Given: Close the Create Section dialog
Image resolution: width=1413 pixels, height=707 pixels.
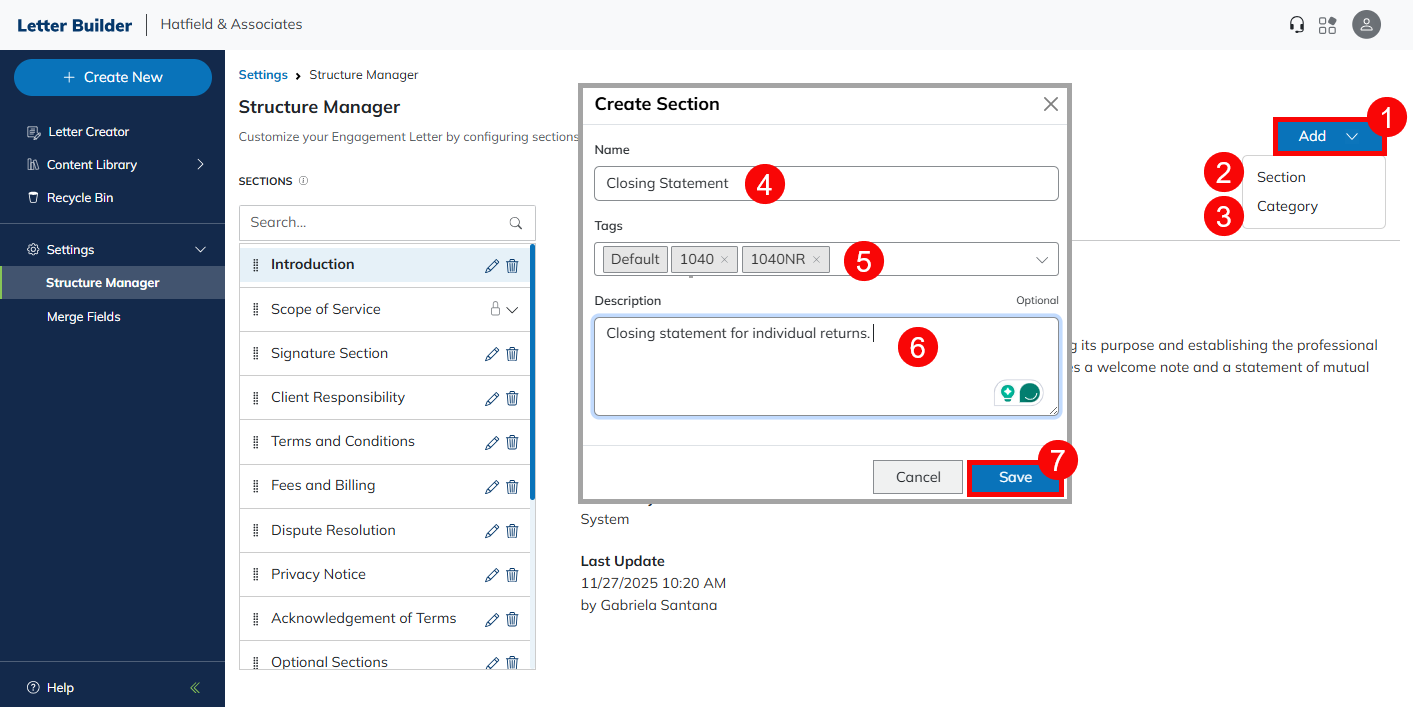Looking at the screenshot, I should click(x=1050, y=104).
